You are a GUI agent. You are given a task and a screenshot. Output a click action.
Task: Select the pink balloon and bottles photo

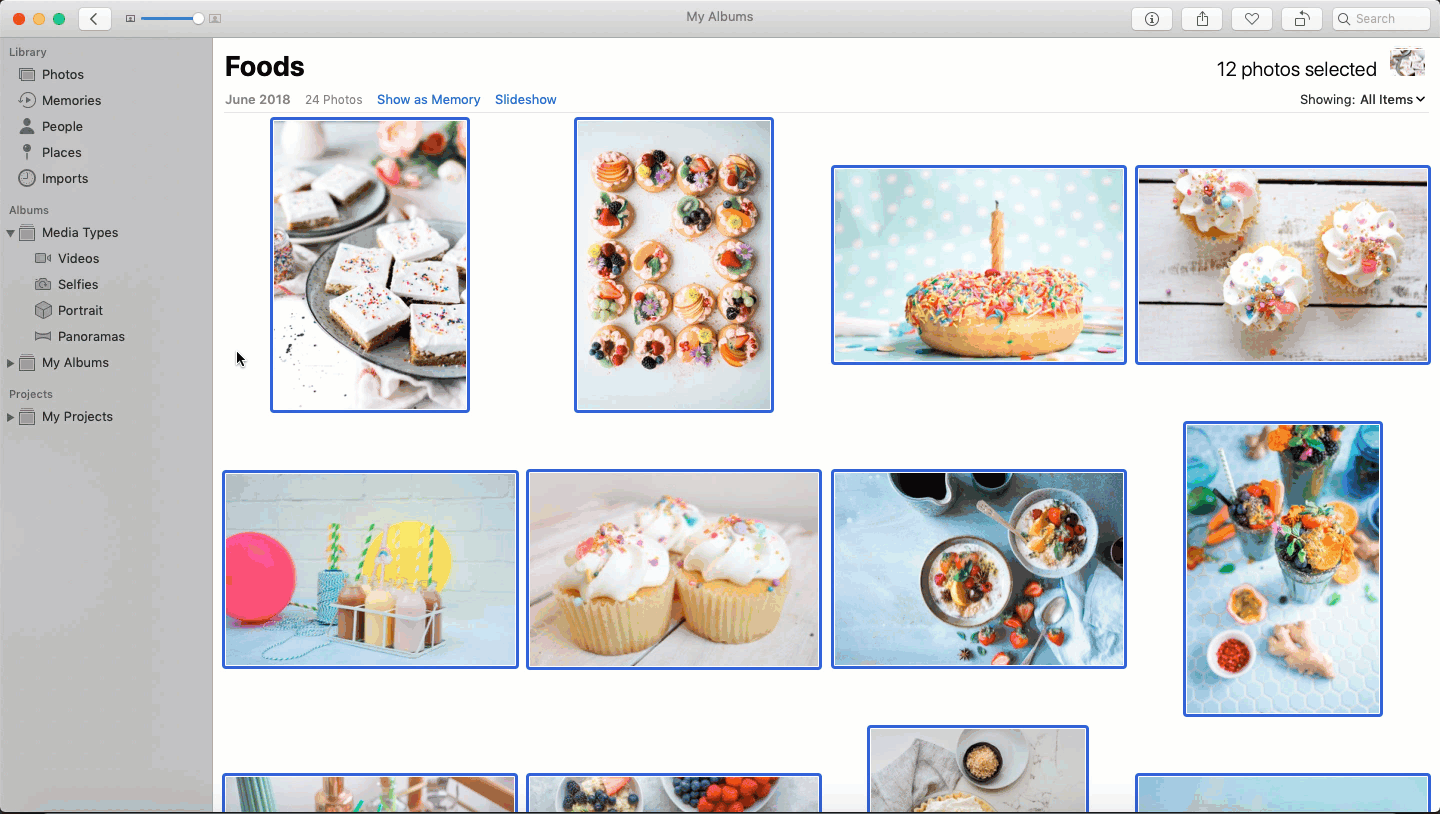pyautogui.click(x=370, y=569)
